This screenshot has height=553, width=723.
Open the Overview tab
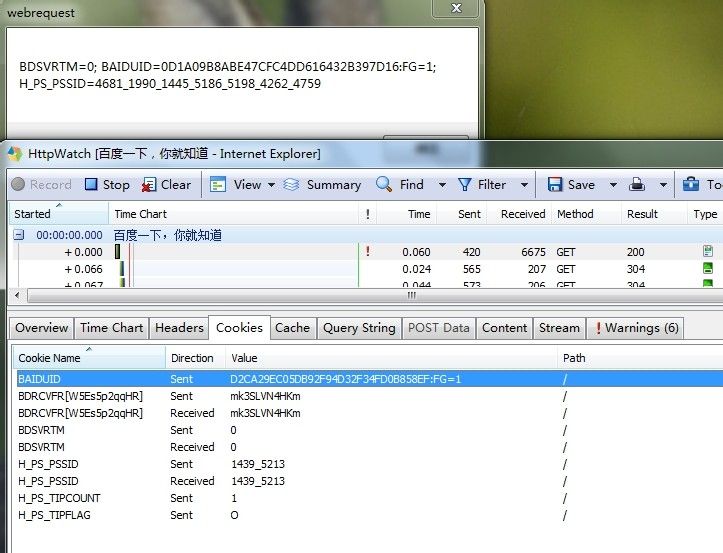[x=41, y=328]
